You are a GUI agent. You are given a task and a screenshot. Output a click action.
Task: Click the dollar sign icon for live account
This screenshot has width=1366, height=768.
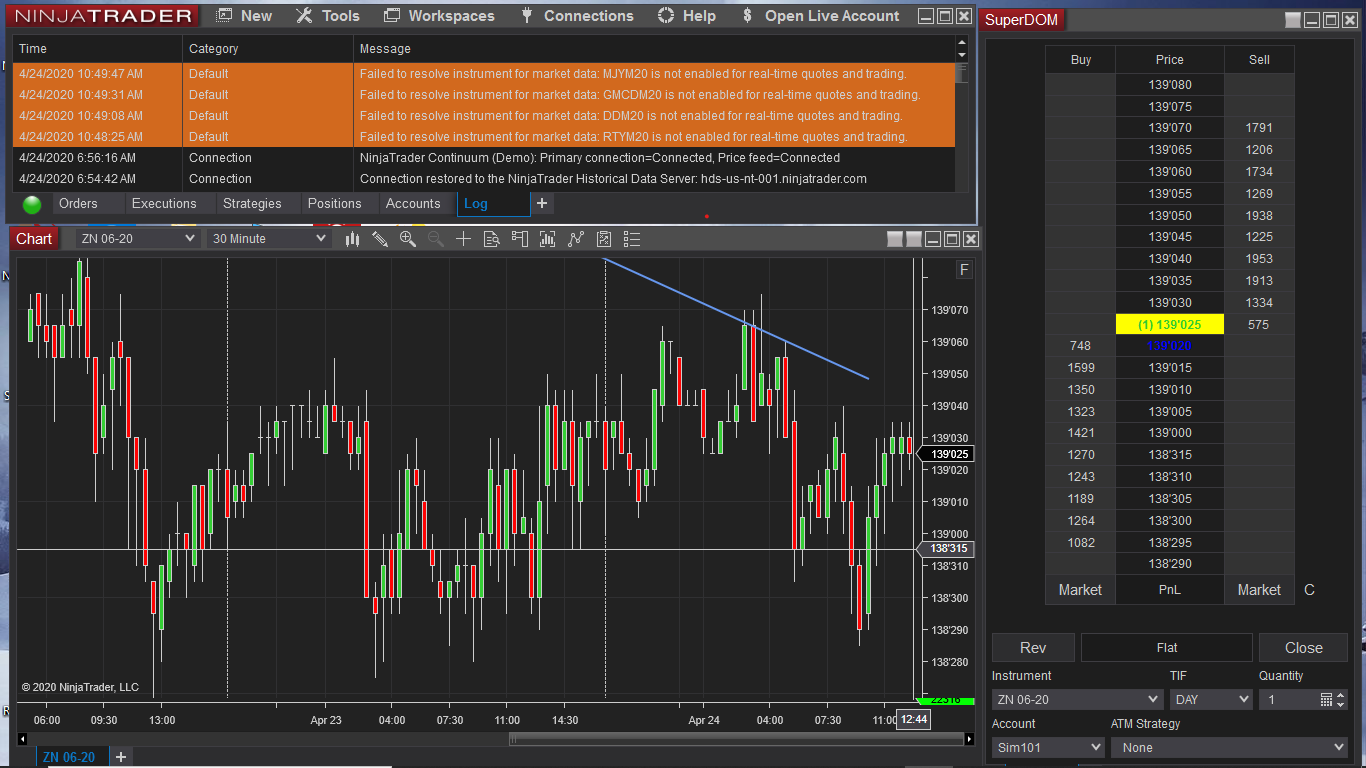coord(747,16)
